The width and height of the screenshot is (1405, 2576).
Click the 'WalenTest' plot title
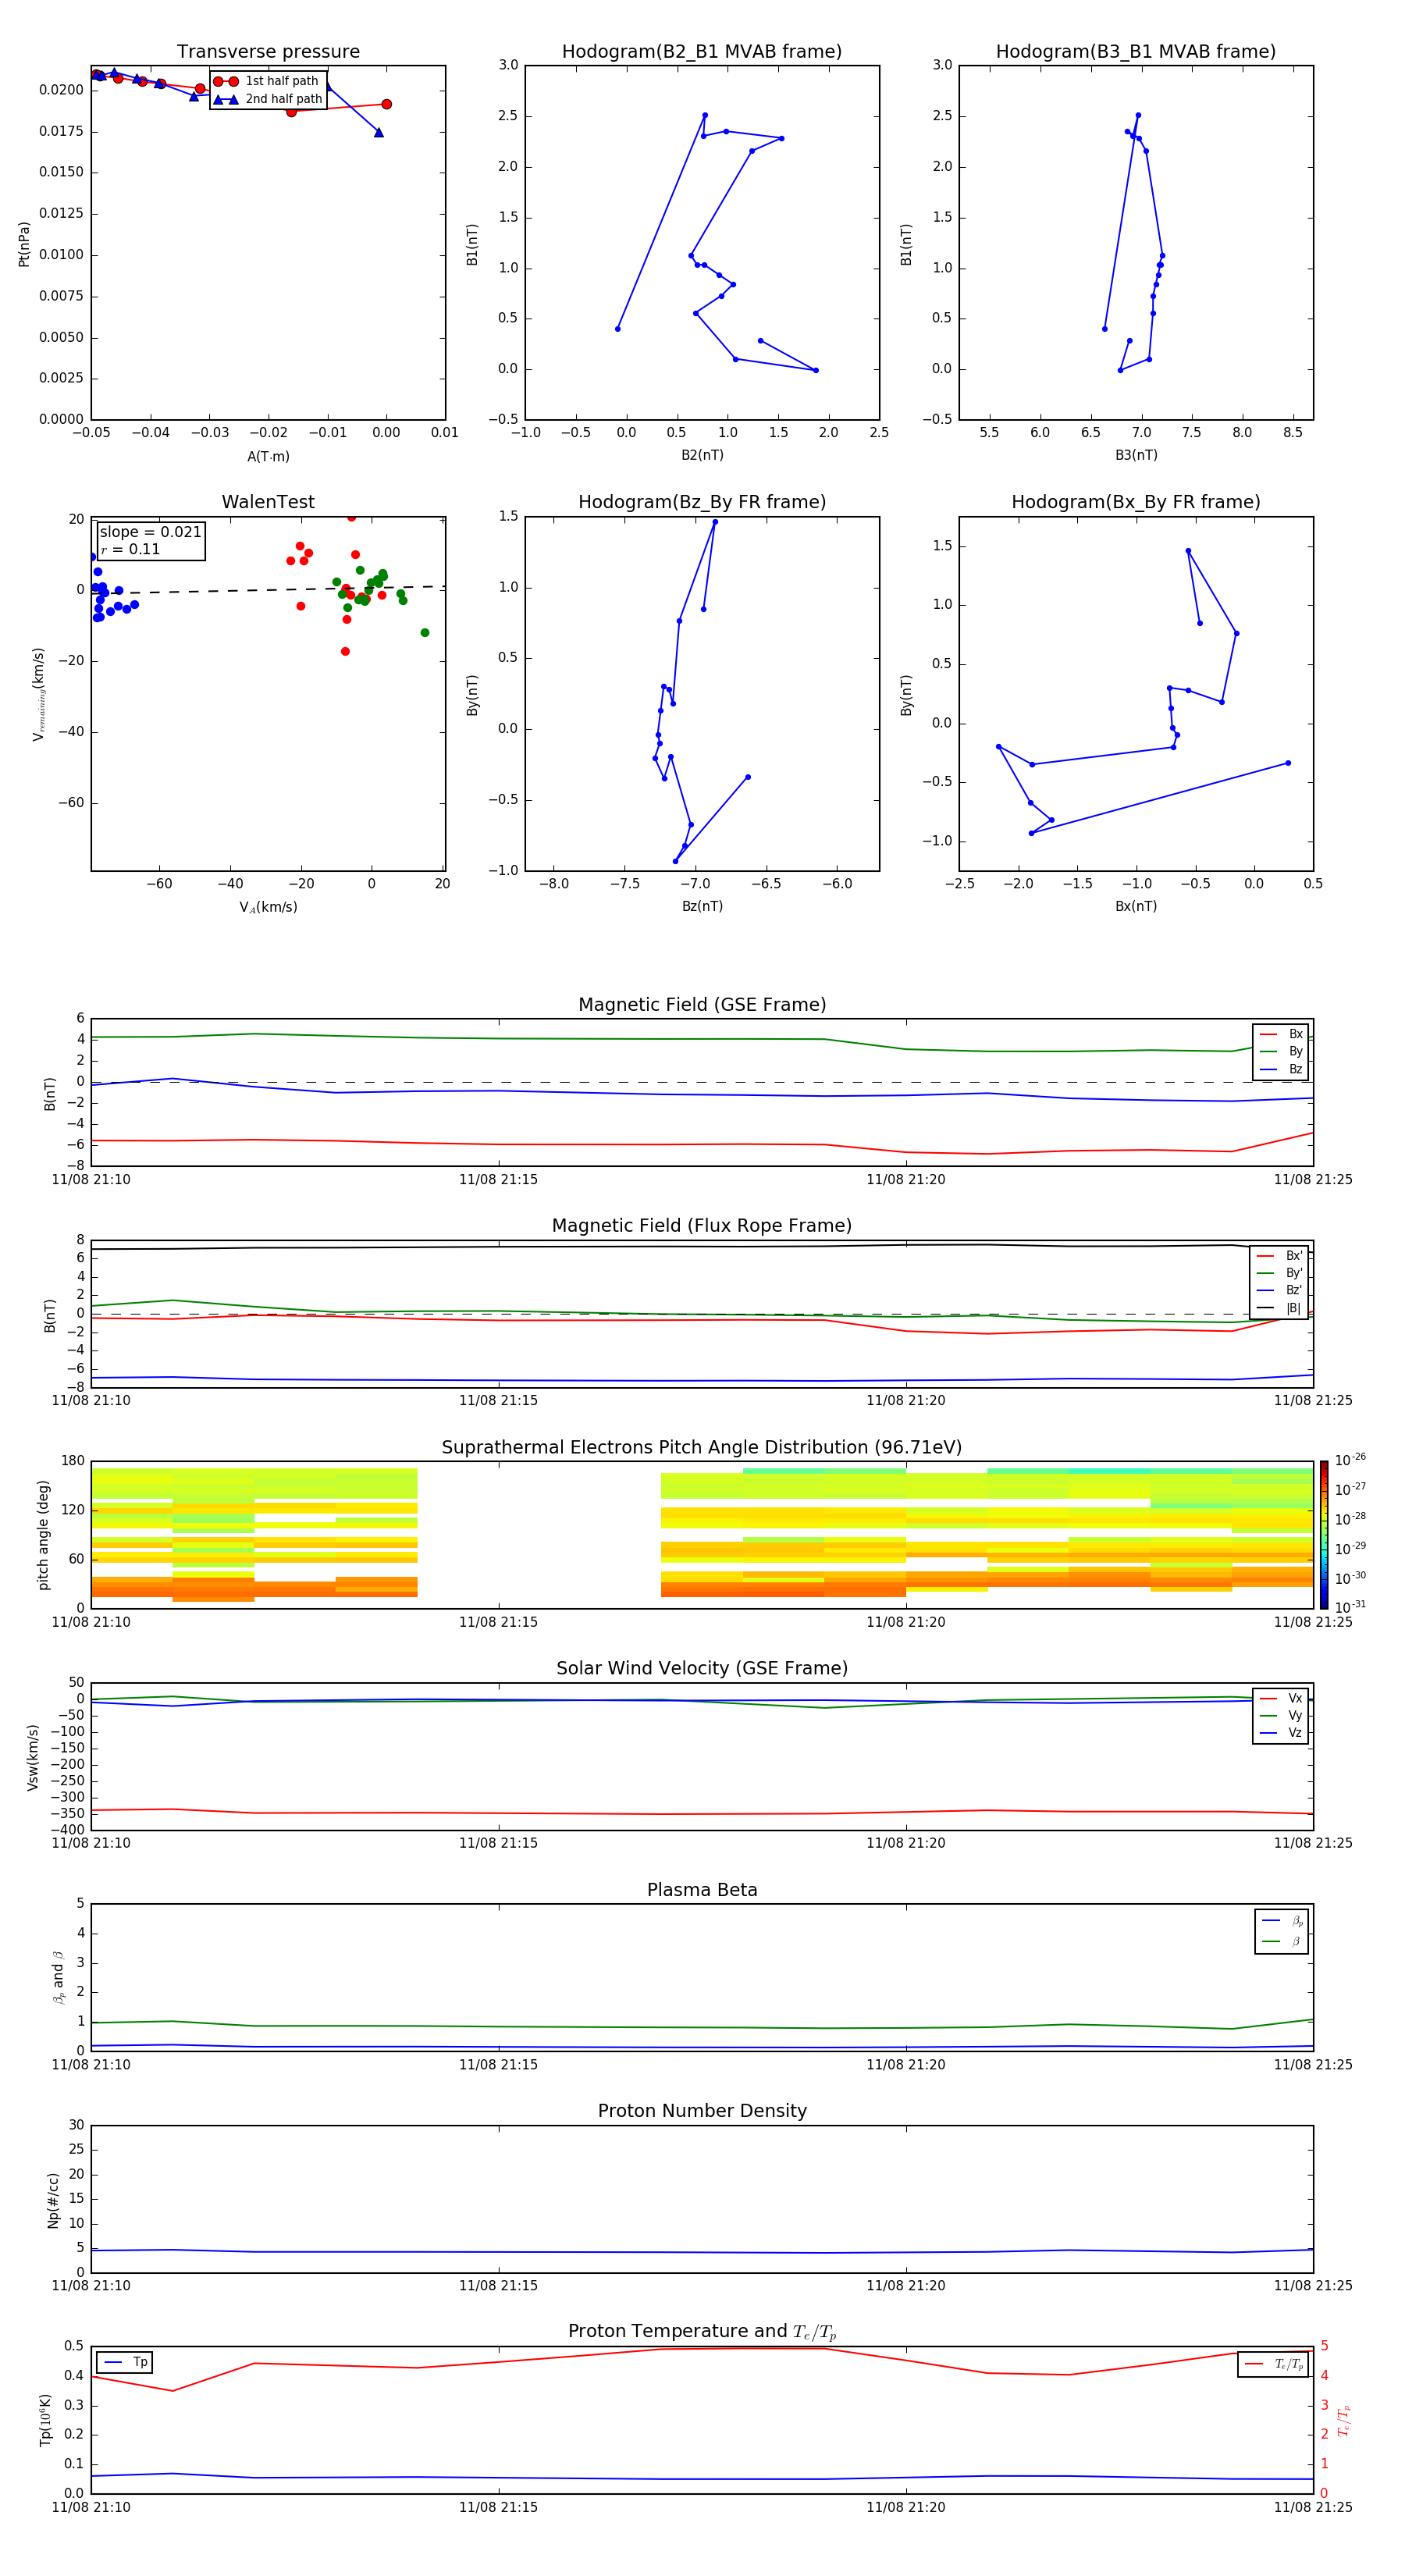[x=268, y=502]
